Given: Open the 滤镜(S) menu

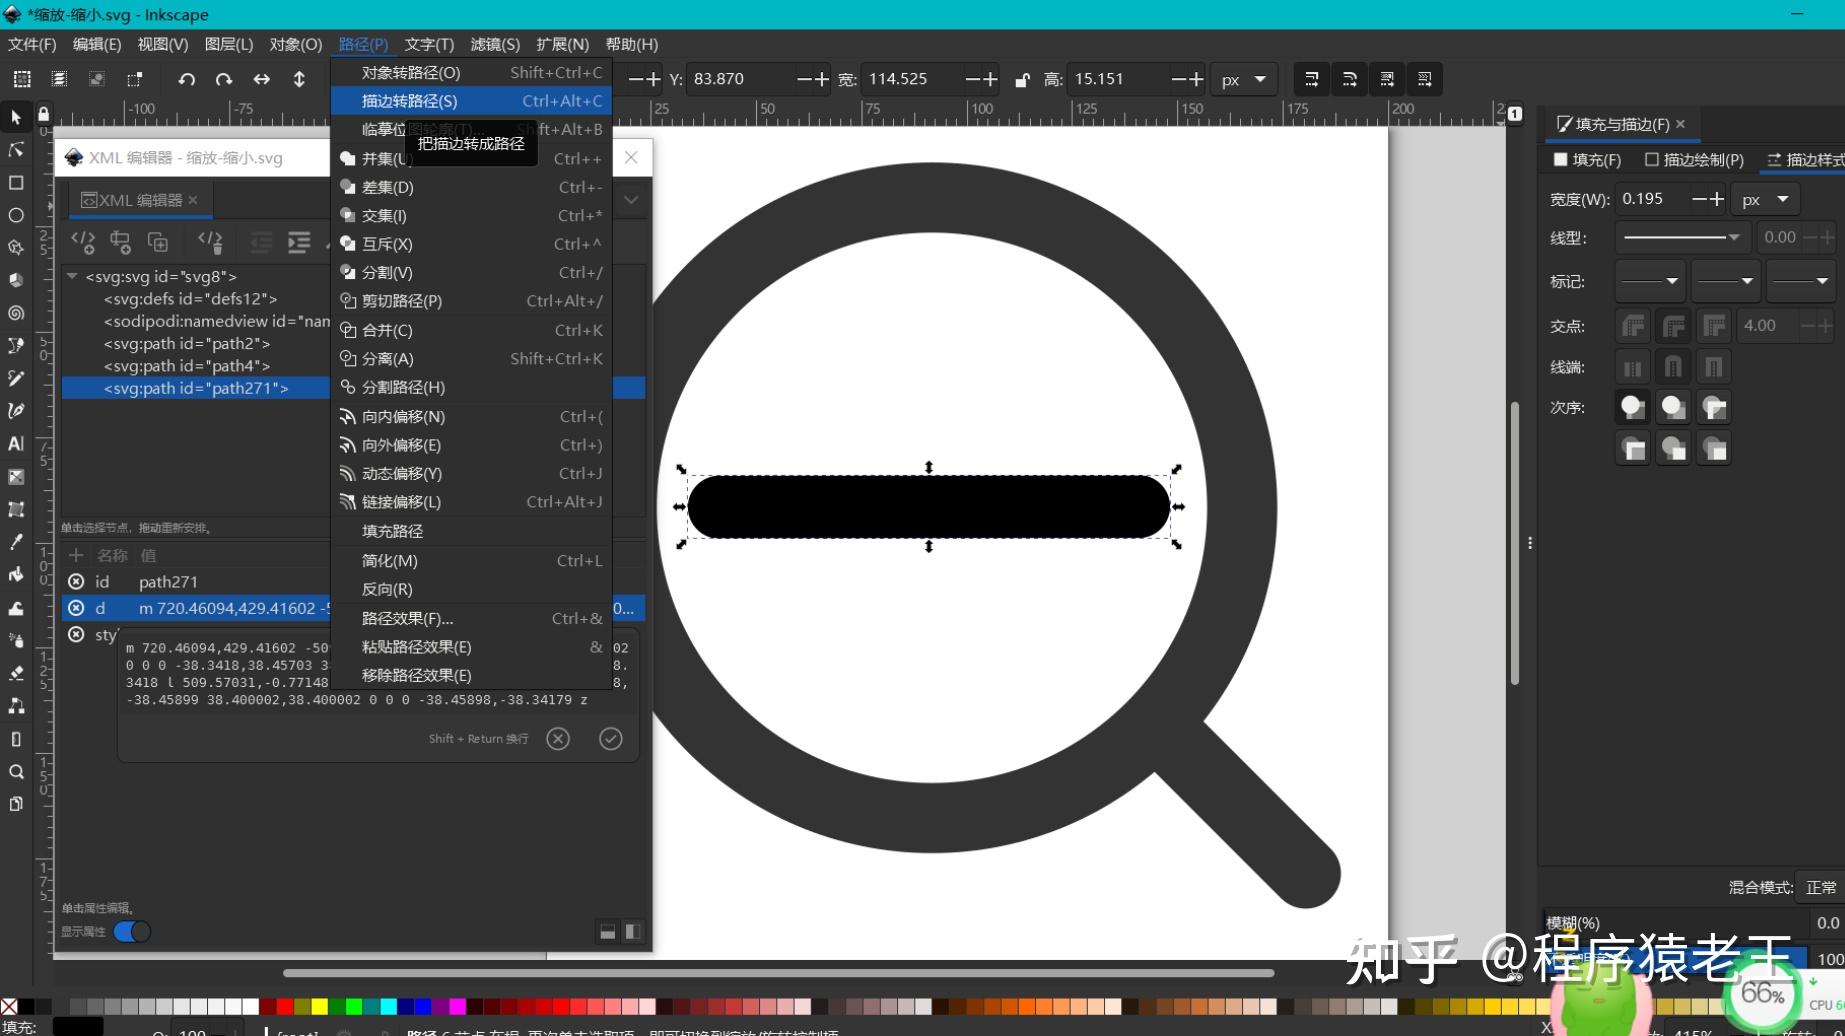Looking at the screenshot, I should point(495,44).
